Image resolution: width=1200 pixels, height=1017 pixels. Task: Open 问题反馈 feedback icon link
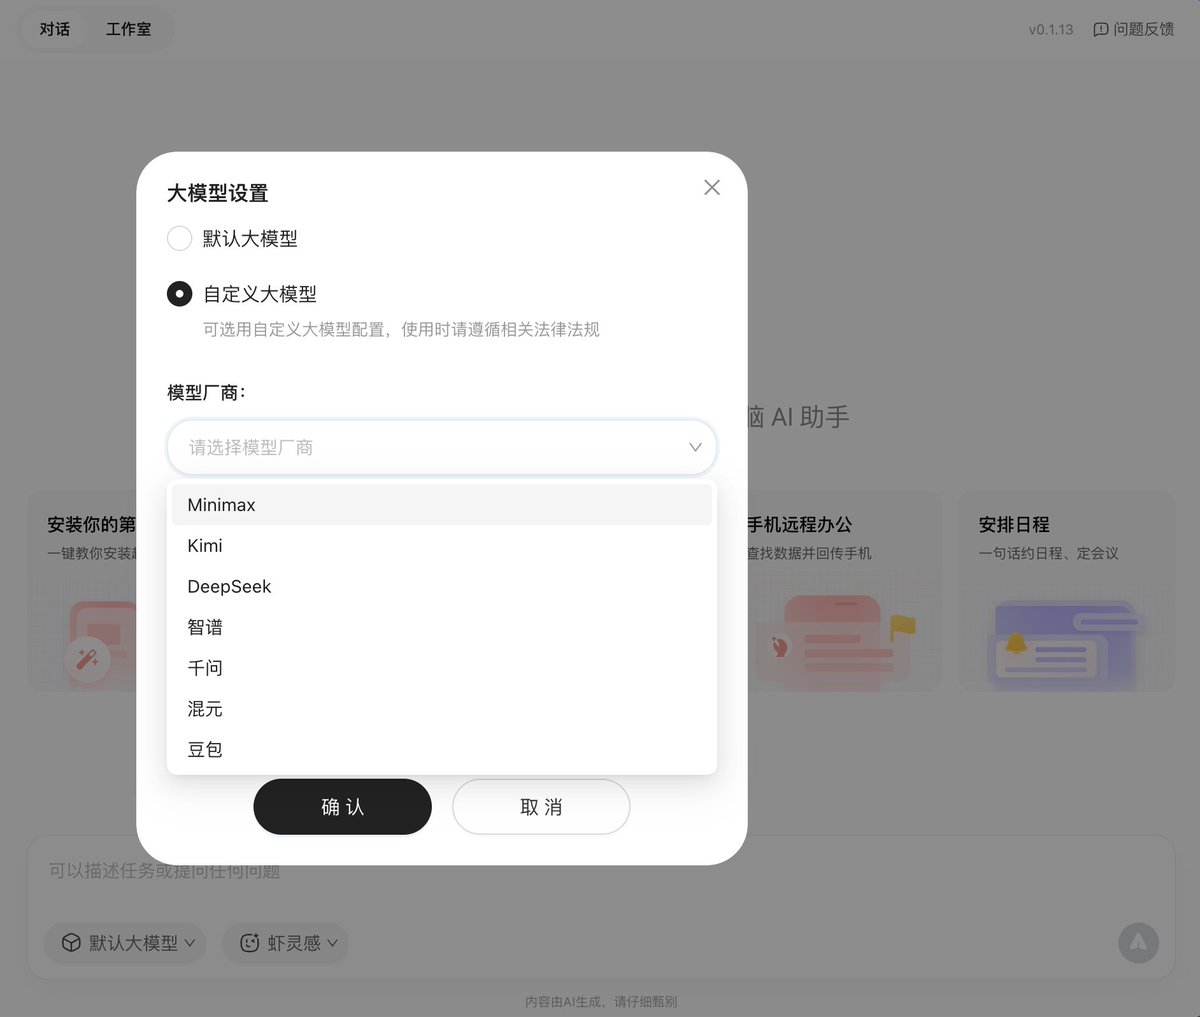1133,30
